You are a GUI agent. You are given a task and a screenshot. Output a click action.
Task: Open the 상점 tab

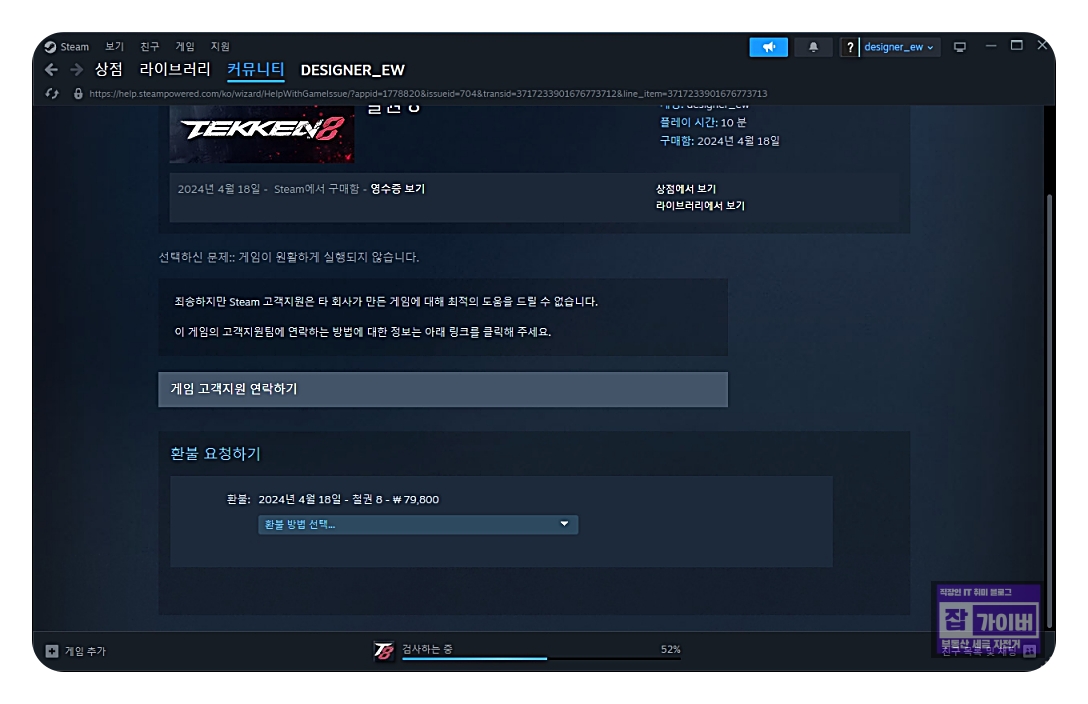pyautogui.click(x=108, y=69)
